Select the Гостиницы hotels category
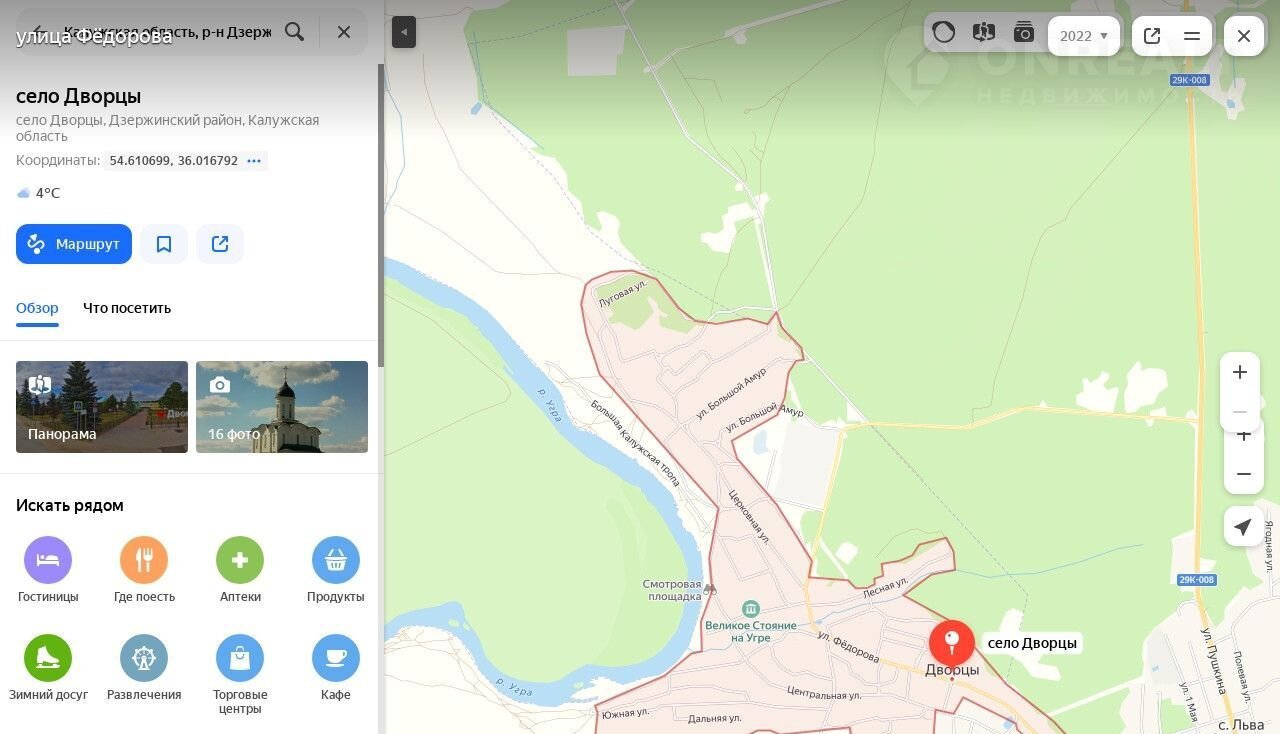This screenshot has height=734, width=1280. (x=48, y=560)
